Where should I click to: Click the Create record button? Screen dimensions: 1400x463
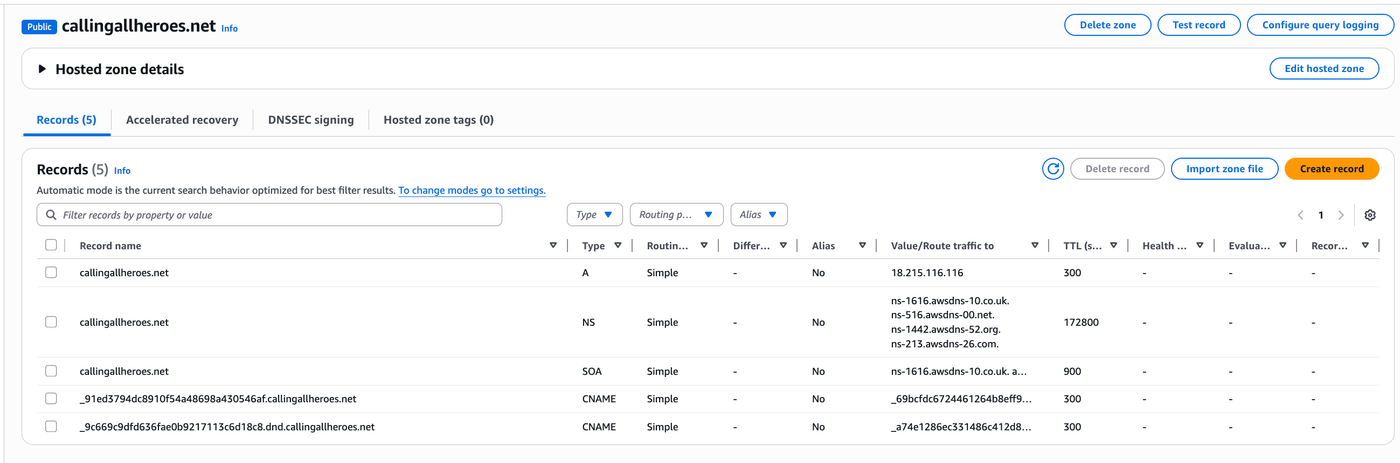[1331, 169]
